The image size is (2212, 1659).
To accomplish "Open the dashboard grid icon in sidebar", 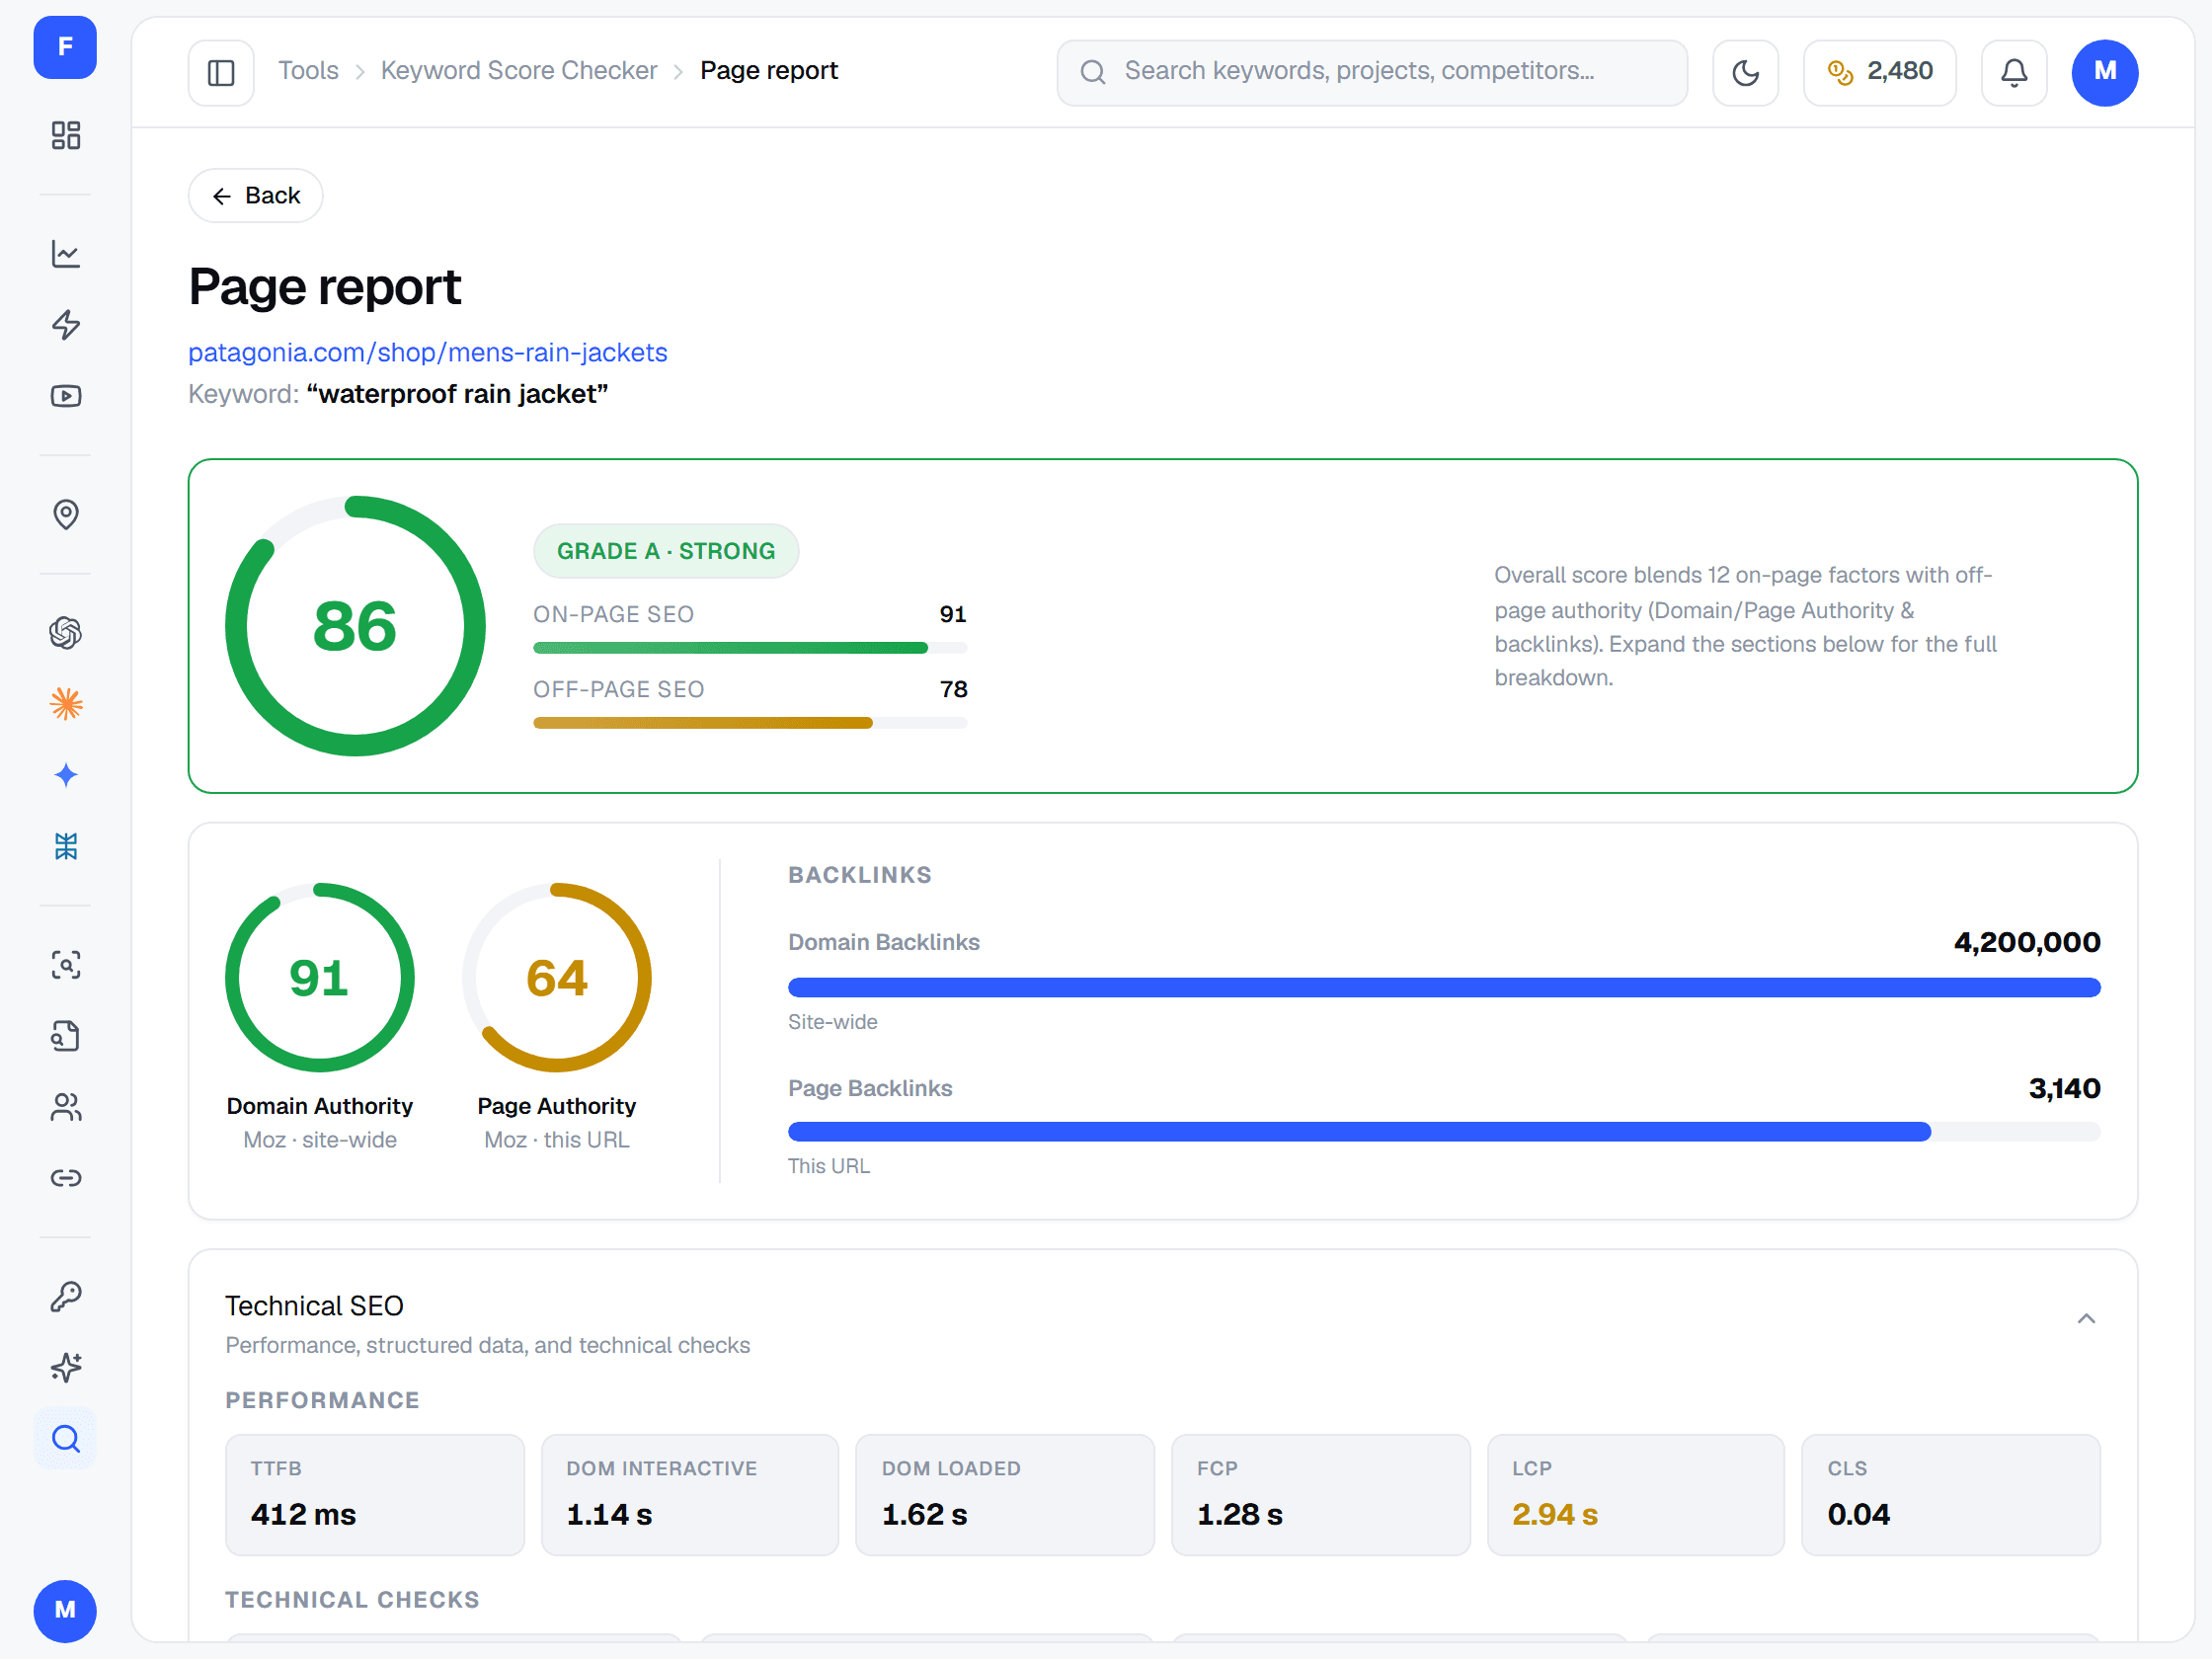I will [66, 135].
